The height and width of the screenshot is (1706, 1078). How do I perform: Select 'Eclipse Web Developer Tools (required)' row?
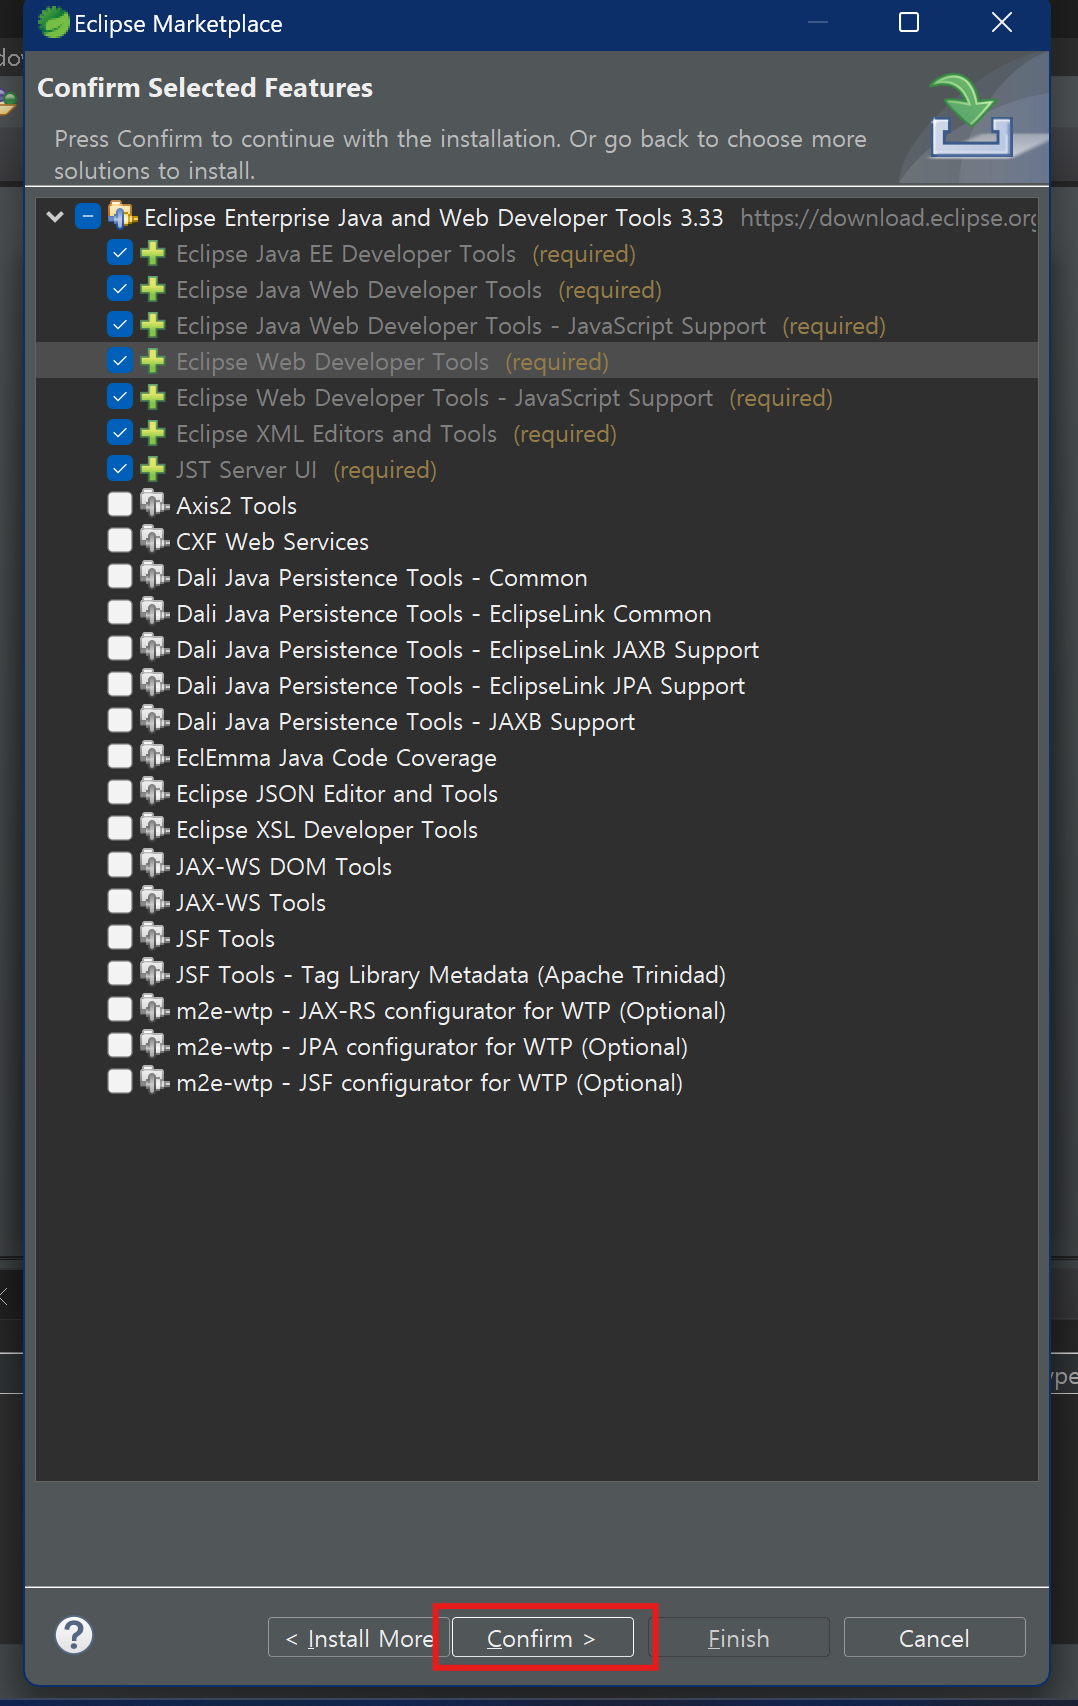(x=537, y=361)
